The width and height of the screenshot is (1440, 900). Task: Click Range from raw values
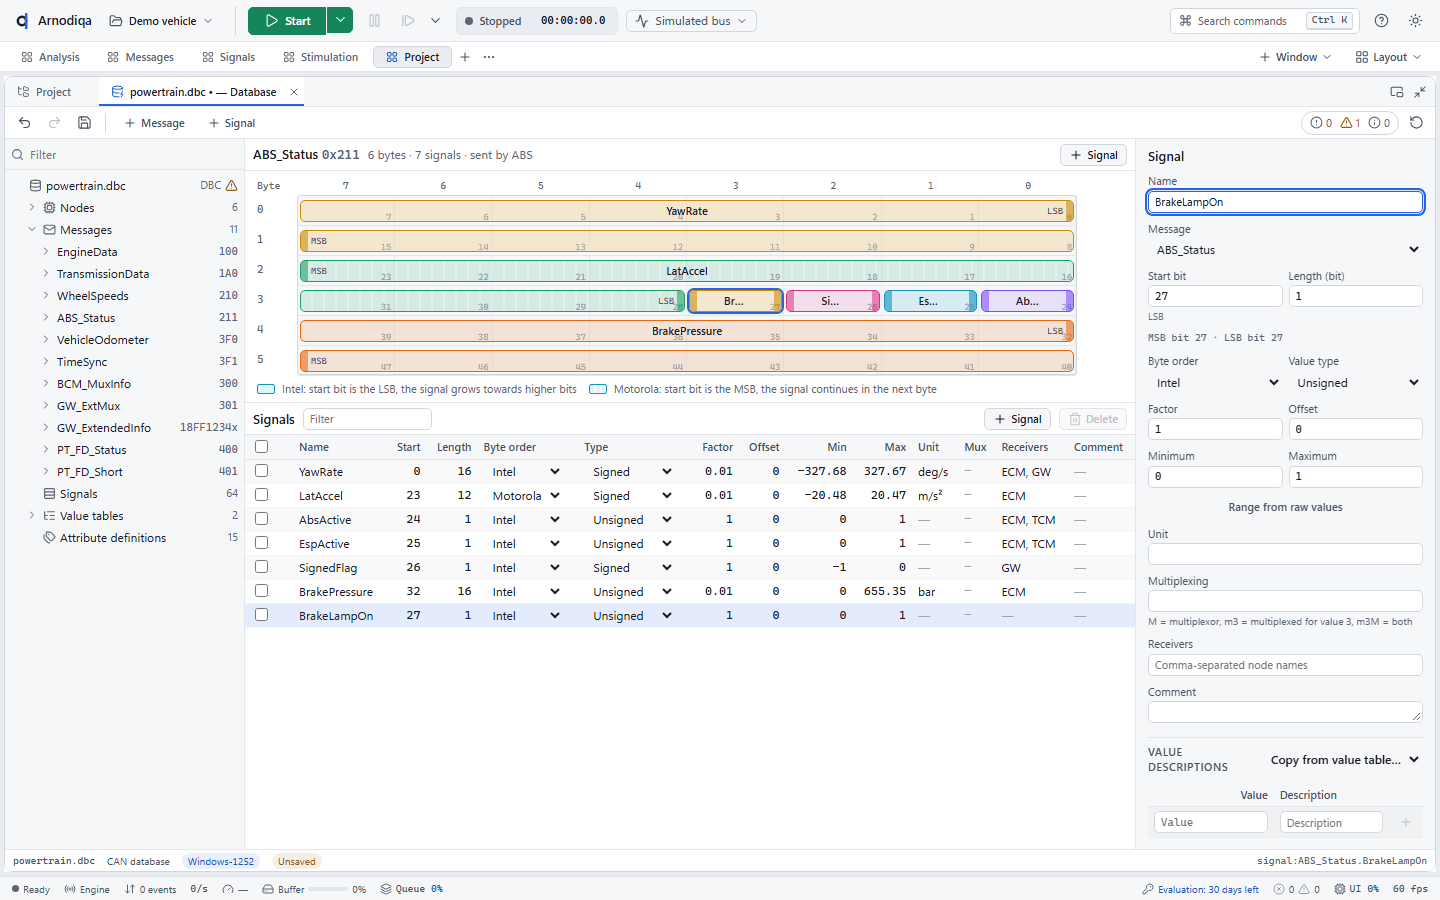pyautogui.click(x=1285, y=507)
